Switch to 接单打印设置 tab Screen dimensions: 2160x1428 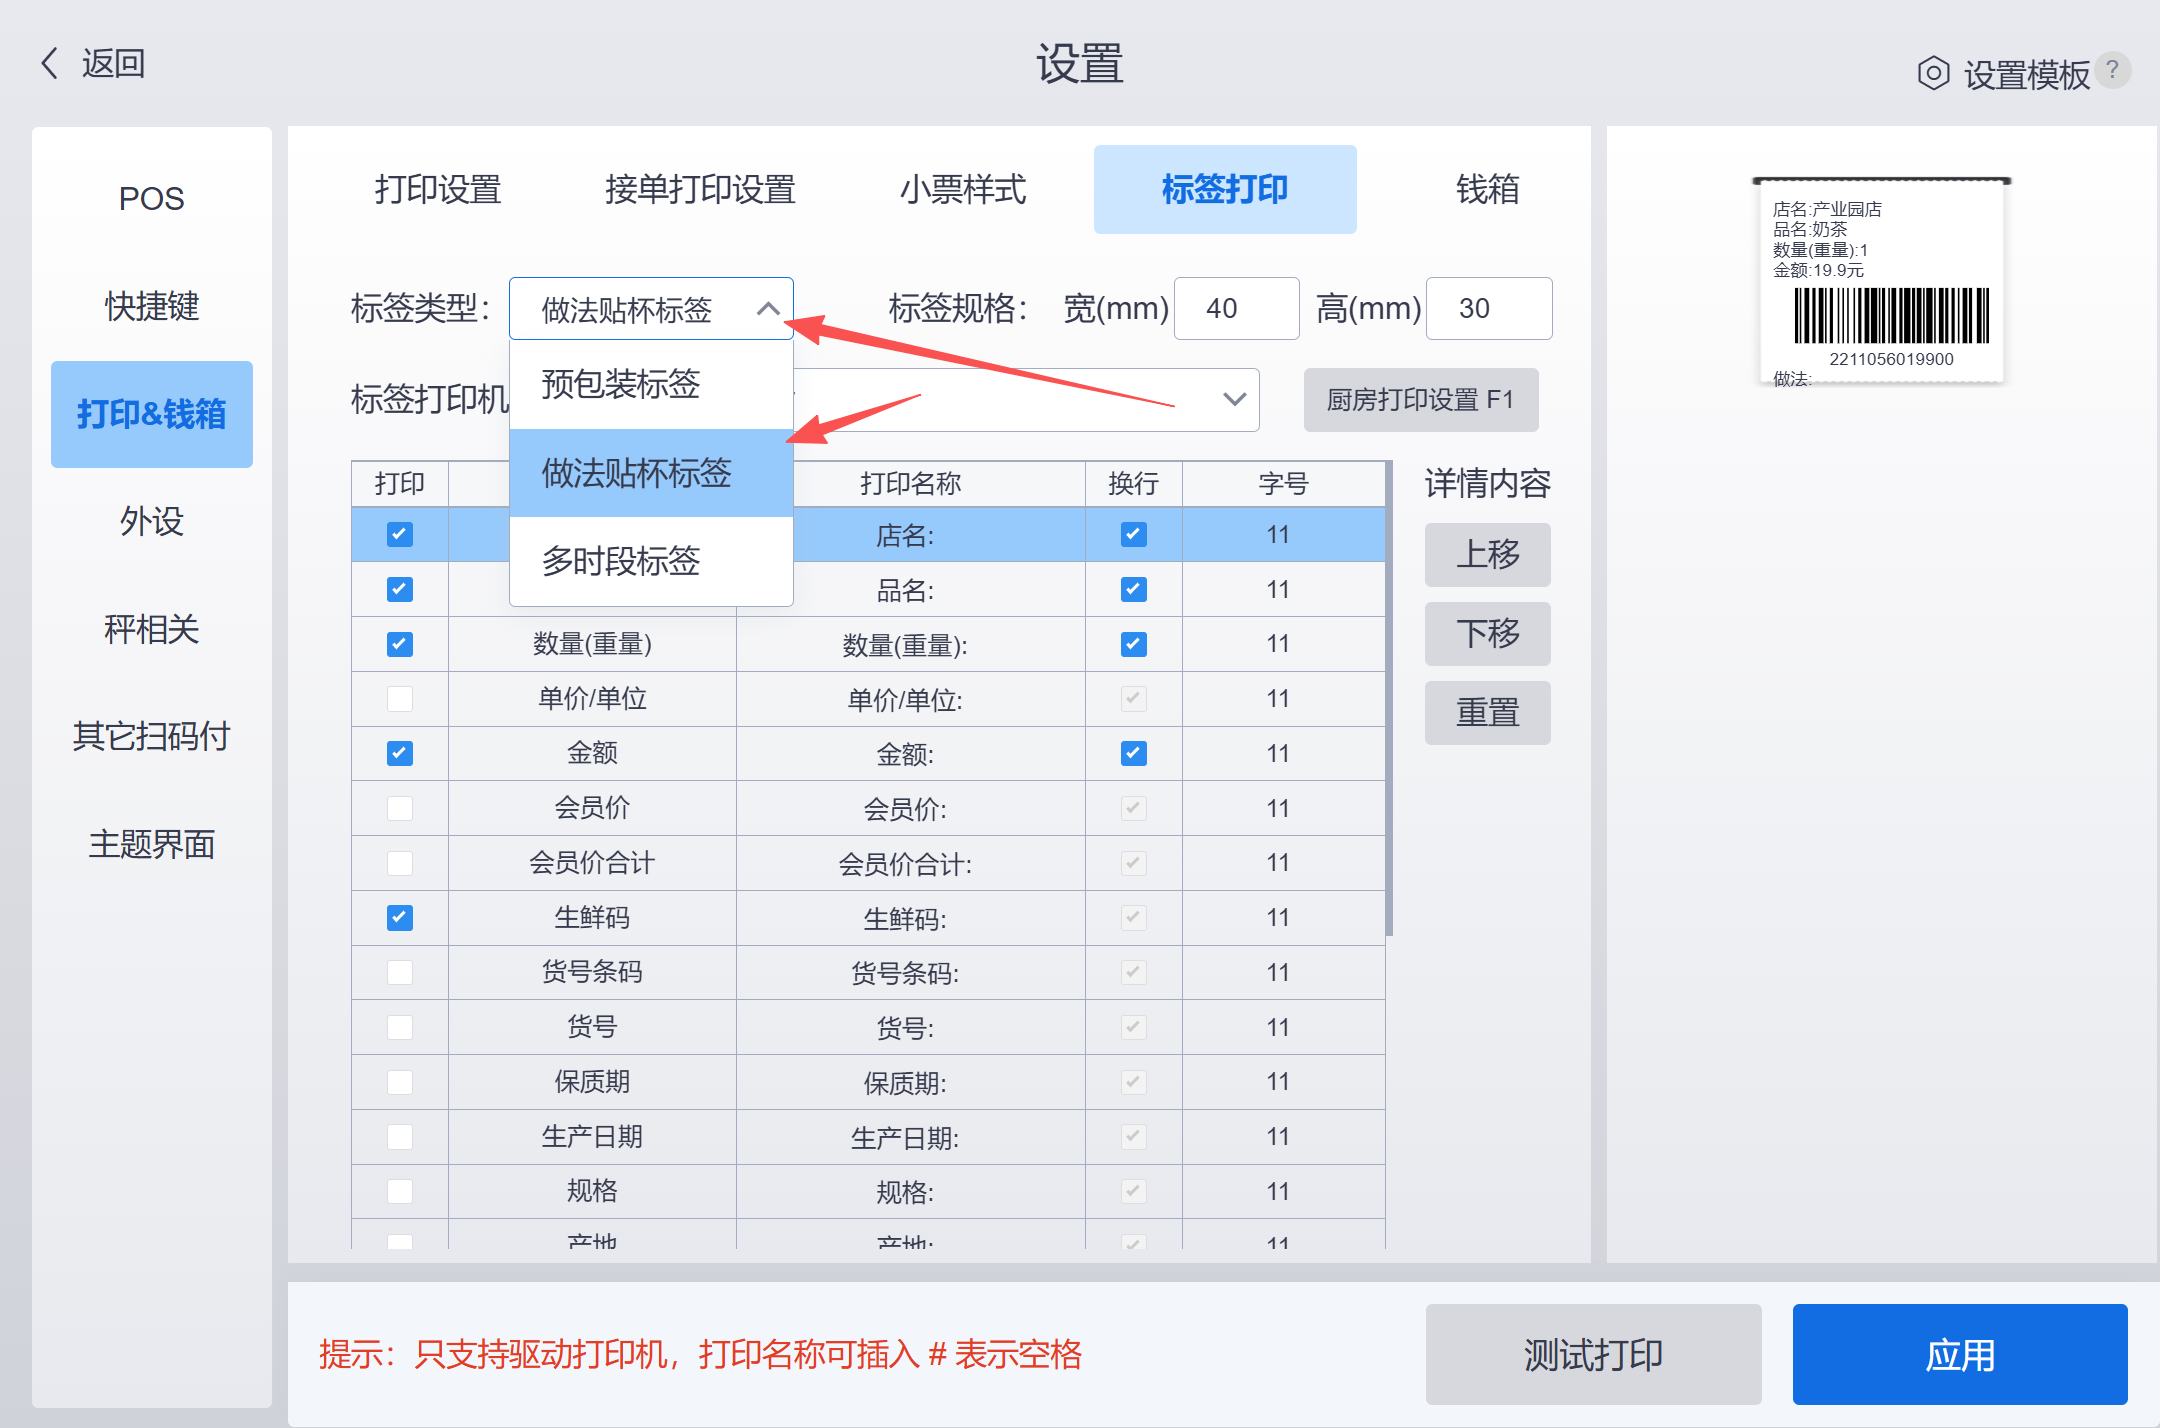click(700, 189)
